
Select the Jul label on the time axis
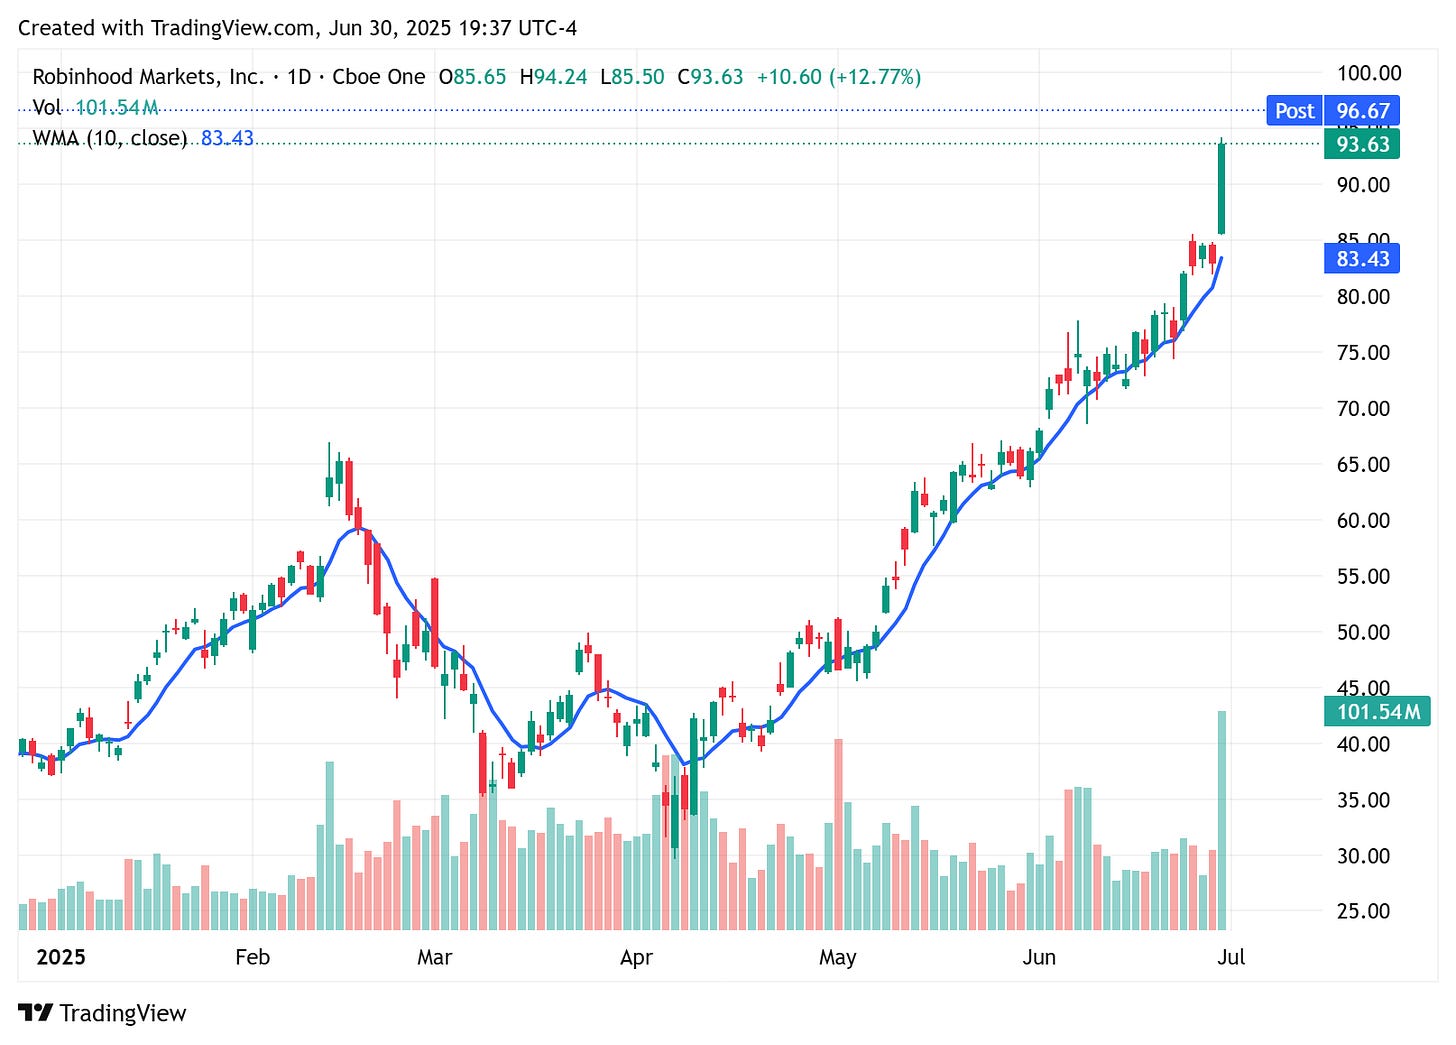[x=1230, y=957]
